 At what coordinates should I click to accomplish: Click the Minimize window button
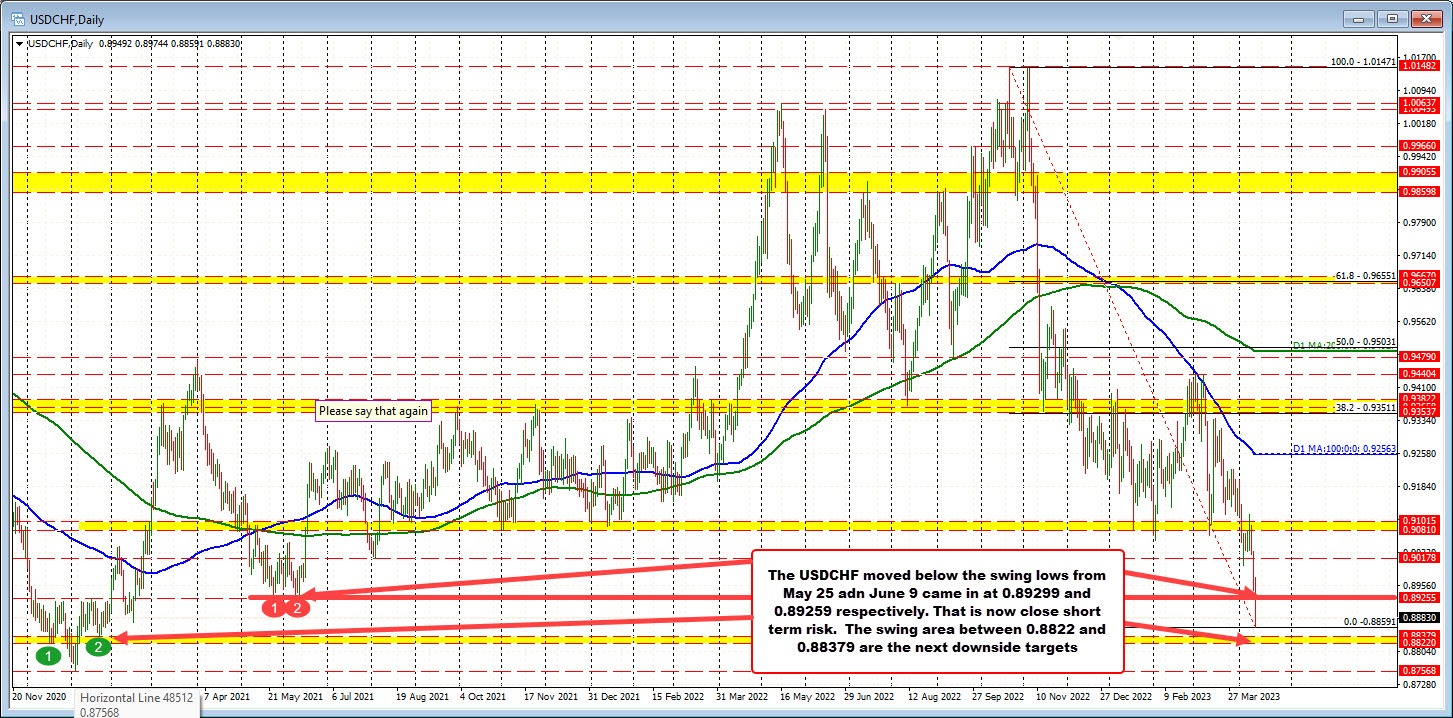tap(1357, 18)
